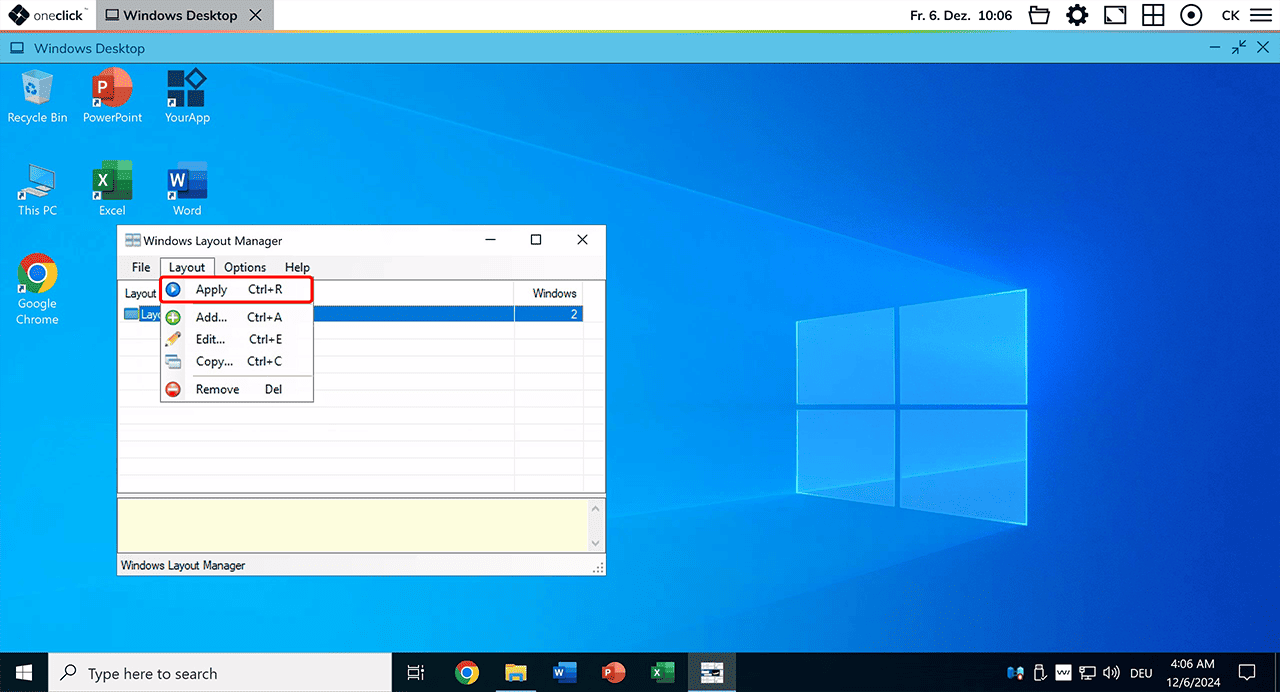Screen dimensions: 1280x692
Task: Open the File menu
Action: 141,267
